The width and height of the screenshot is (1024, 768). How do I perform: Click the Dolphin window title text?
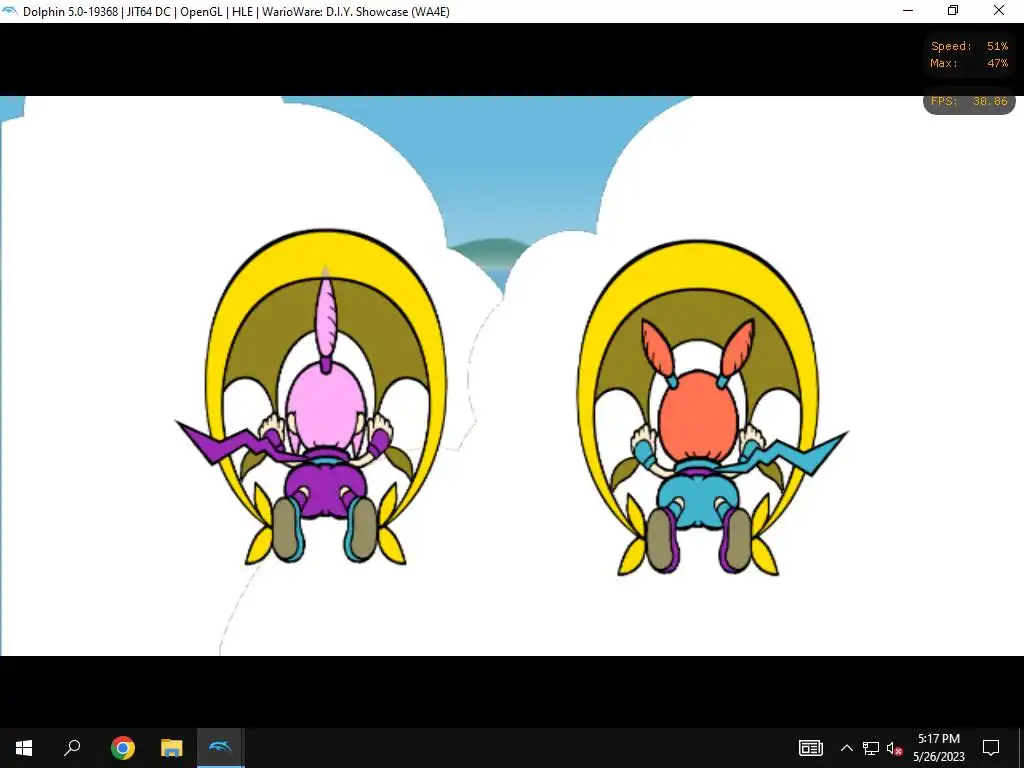(x=236, y=12)
